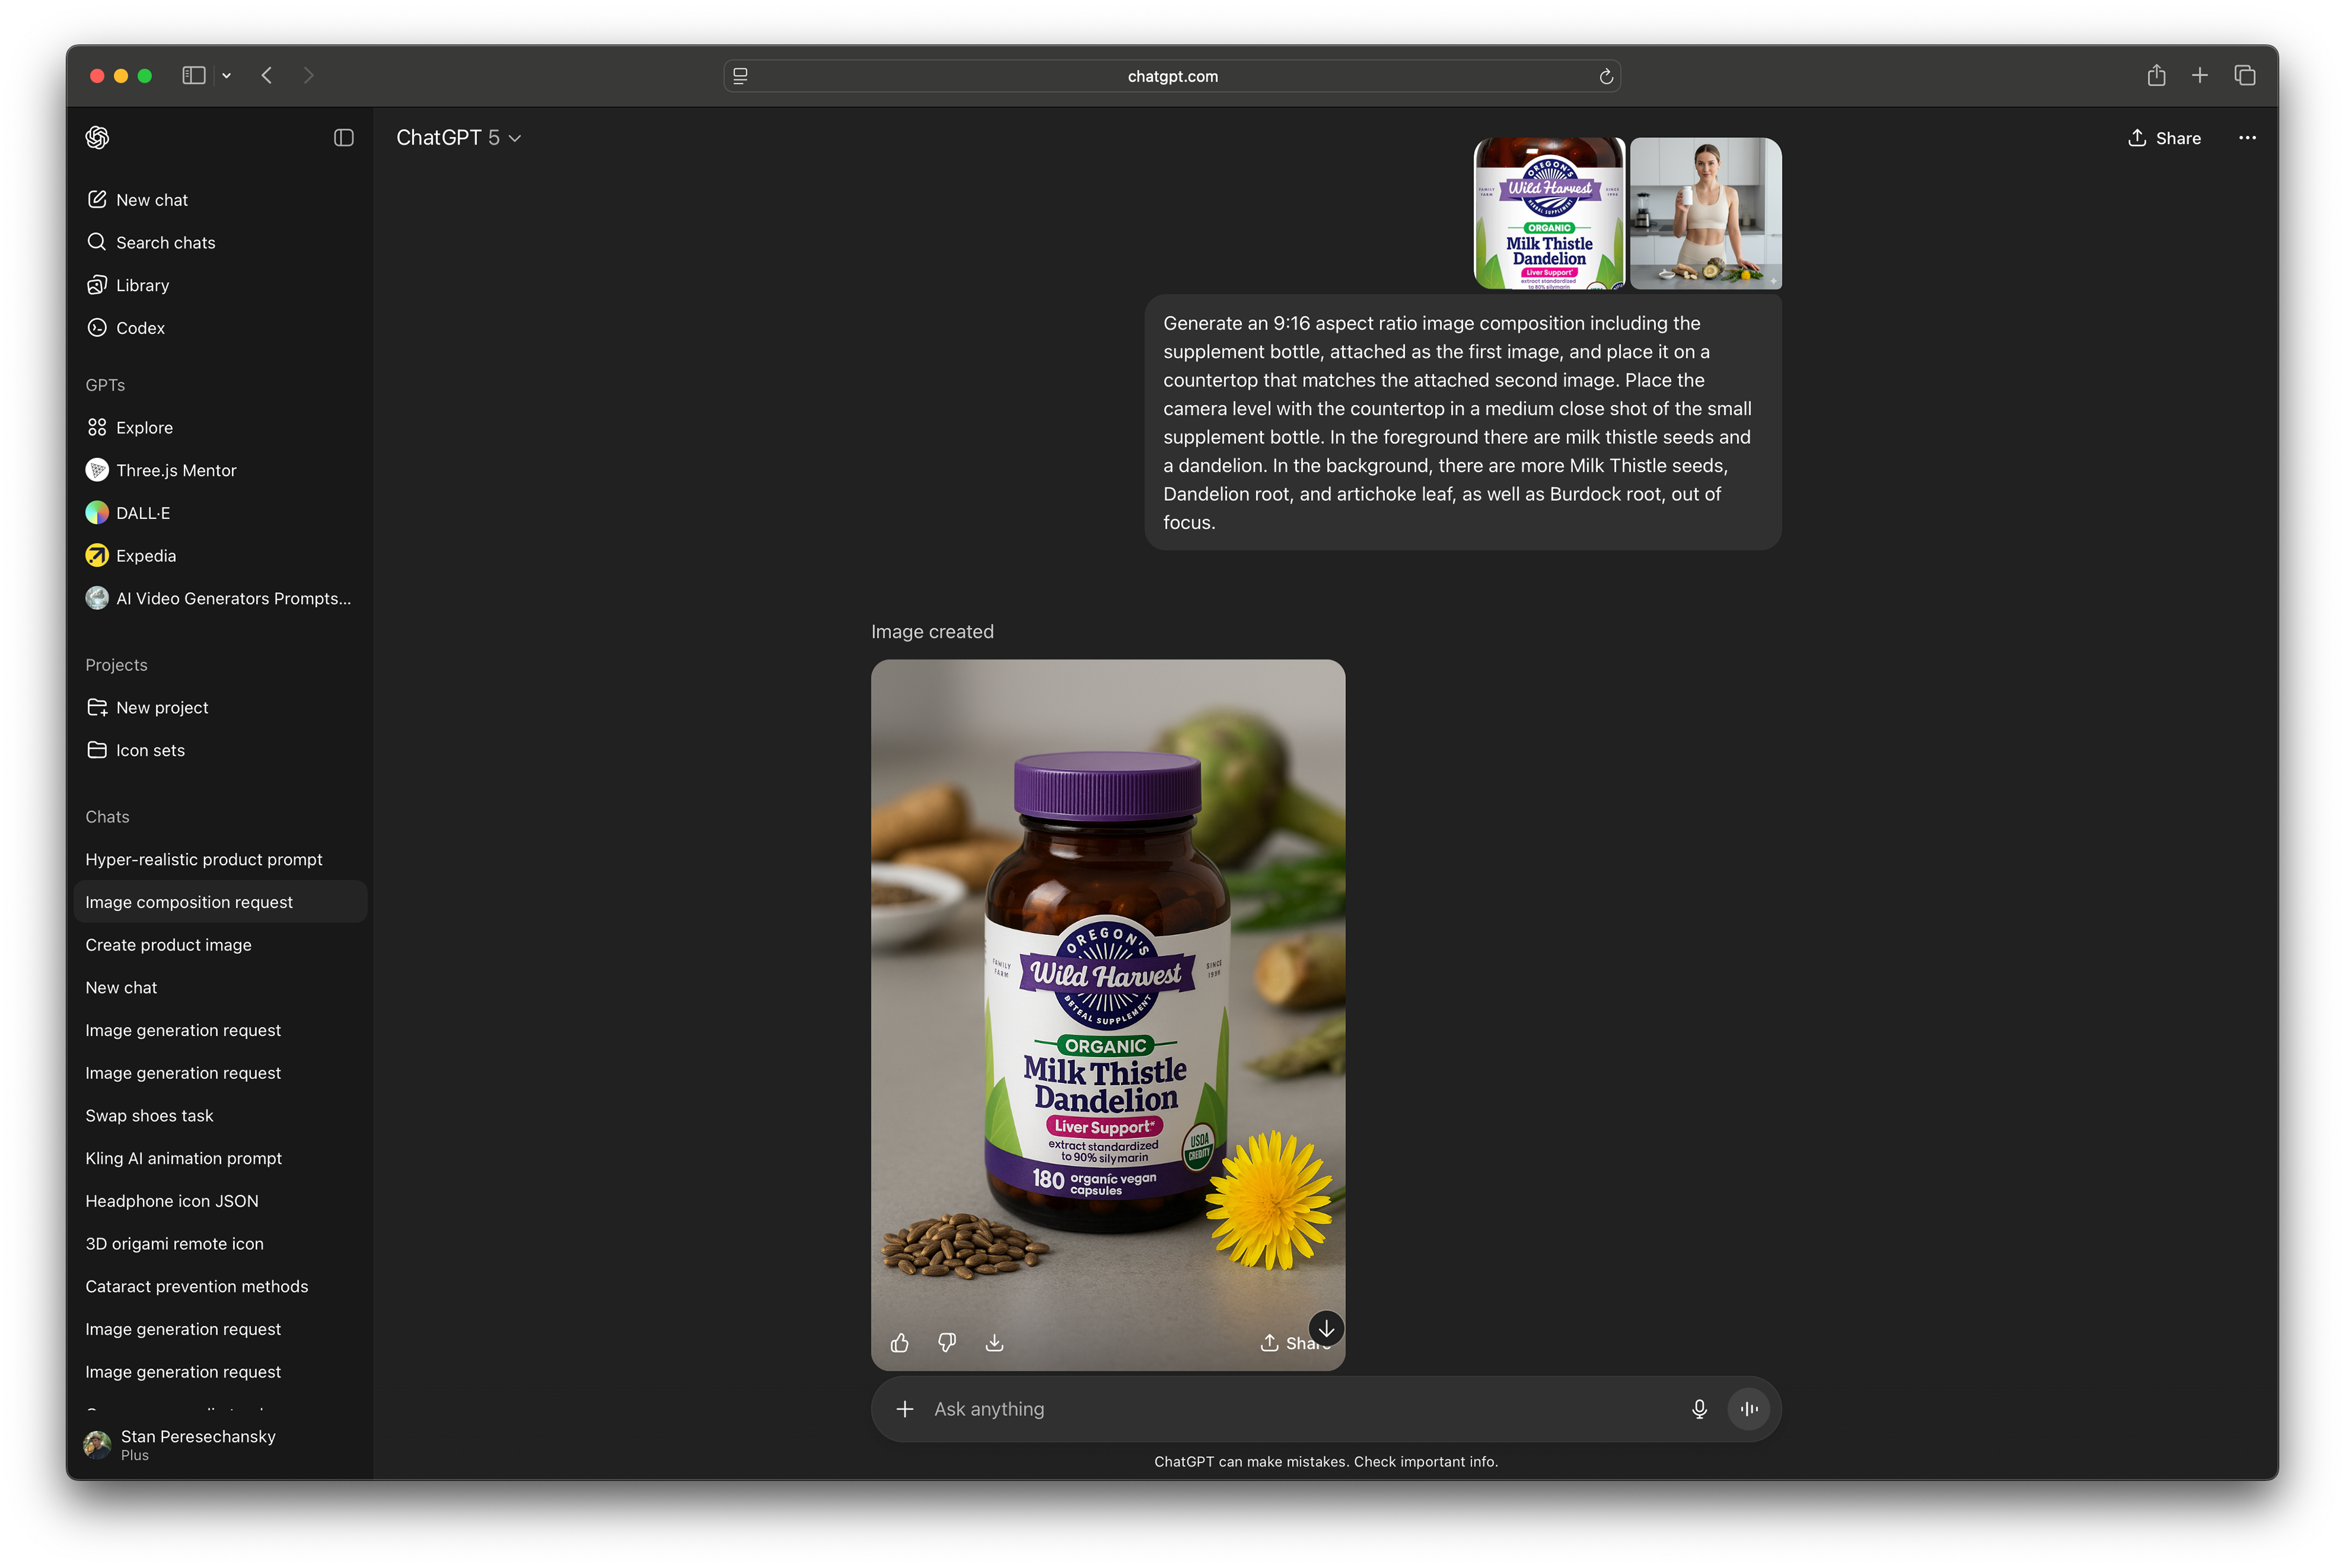This screenshot has height=1568, width=2345.
Task: Open the ChatGPT 5 model selector
Action: pyautogui.click(x=459, y=138)
